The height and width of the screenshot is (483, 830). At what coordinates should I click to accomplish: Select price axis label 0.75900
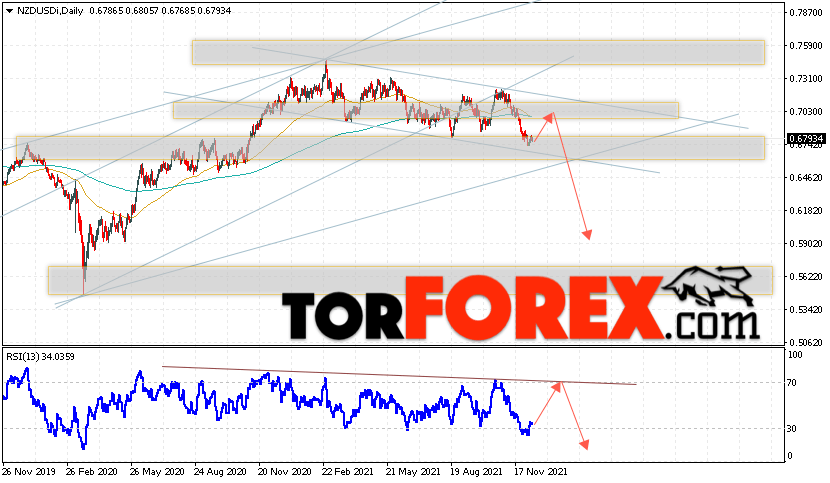[806, 46]
